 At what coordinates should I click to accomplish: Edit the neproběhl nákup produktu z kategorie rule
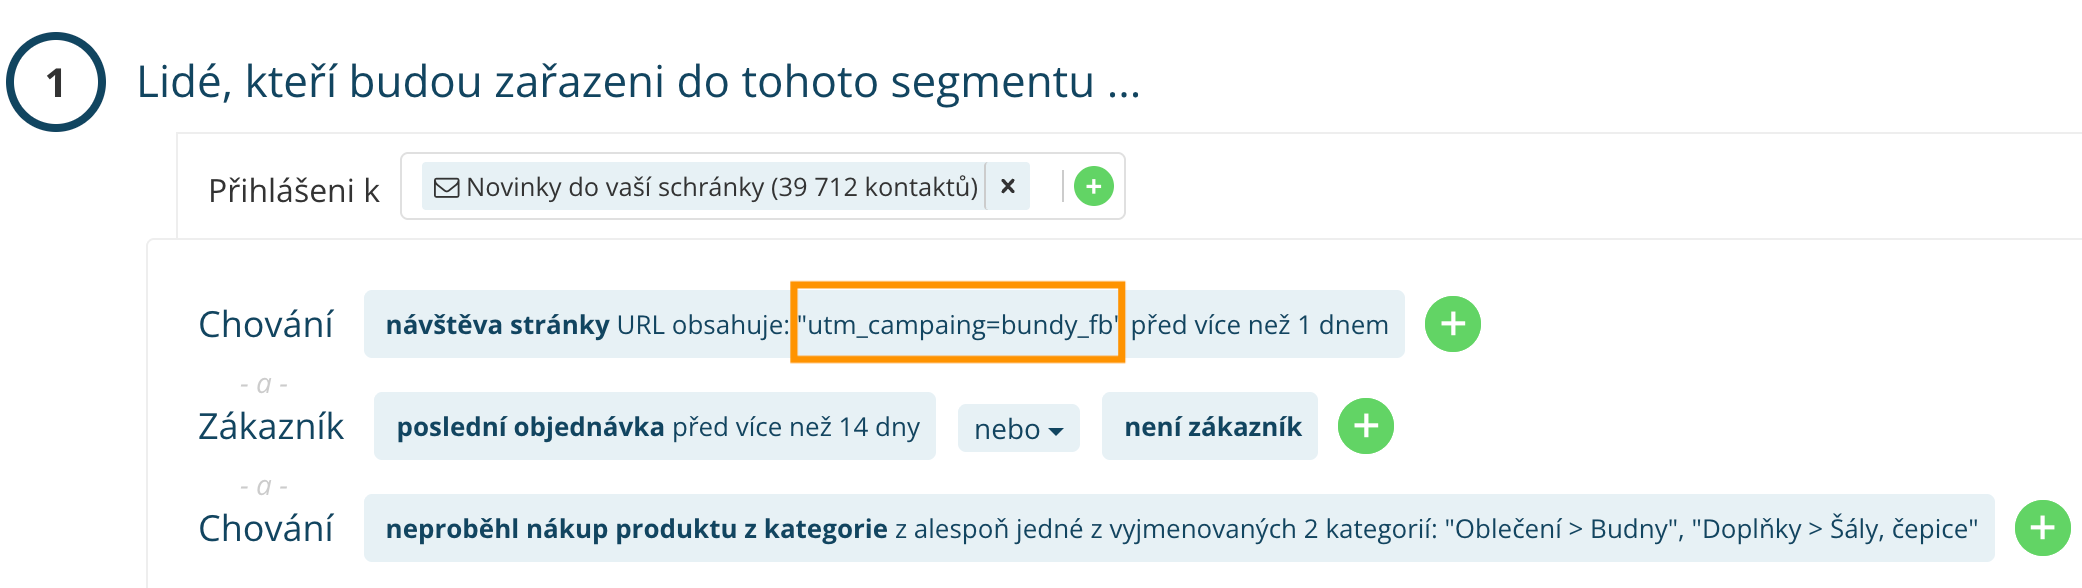(x=1178, y=528)
